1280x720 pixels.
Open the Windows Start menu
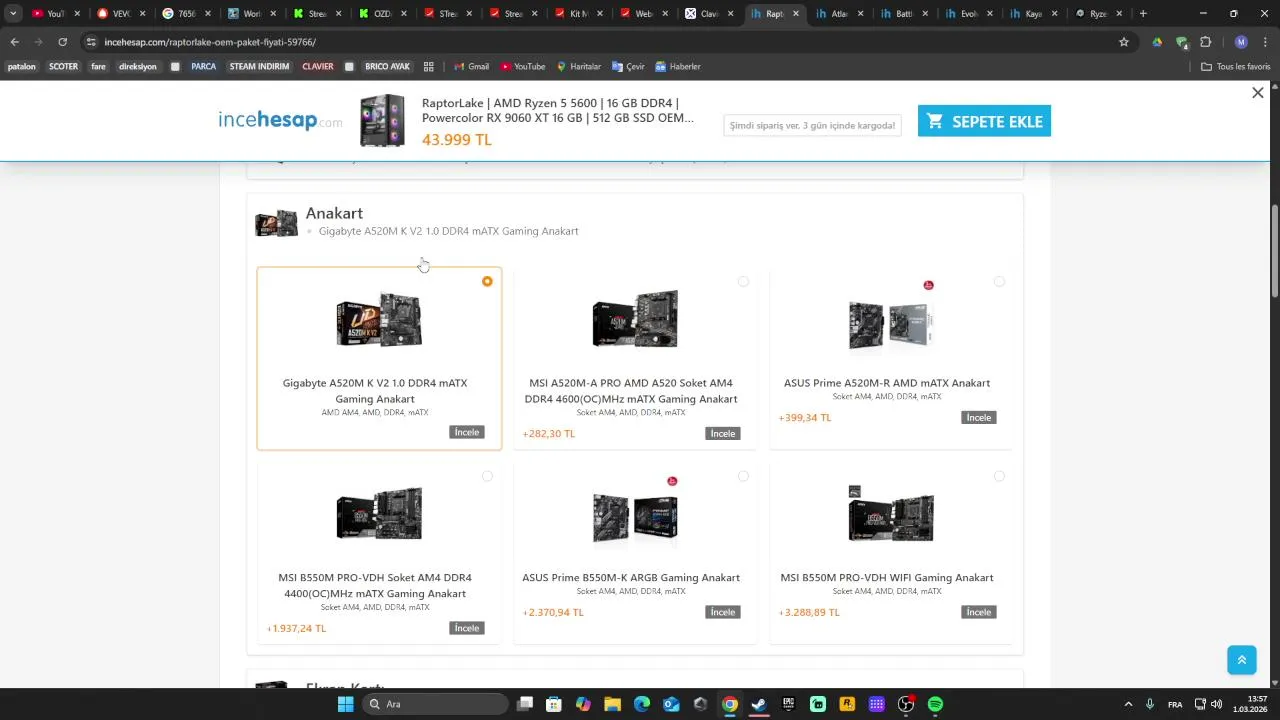coord(345,704)
